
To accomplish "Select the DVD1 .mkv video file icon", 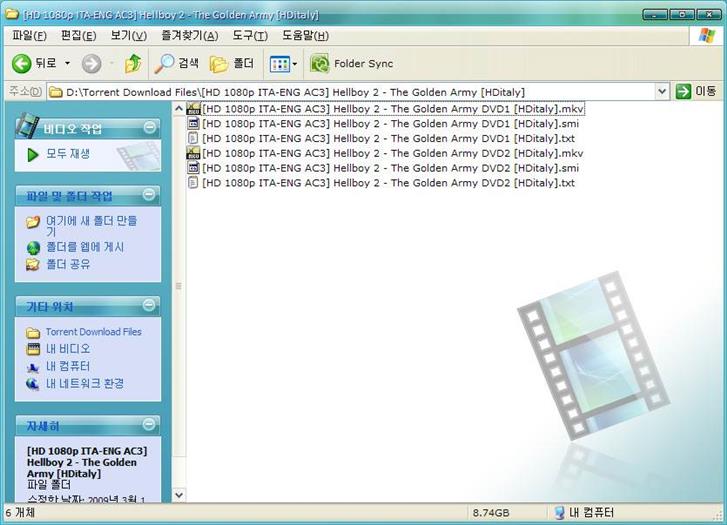I will pyautogui.click(x=193, y=109).
